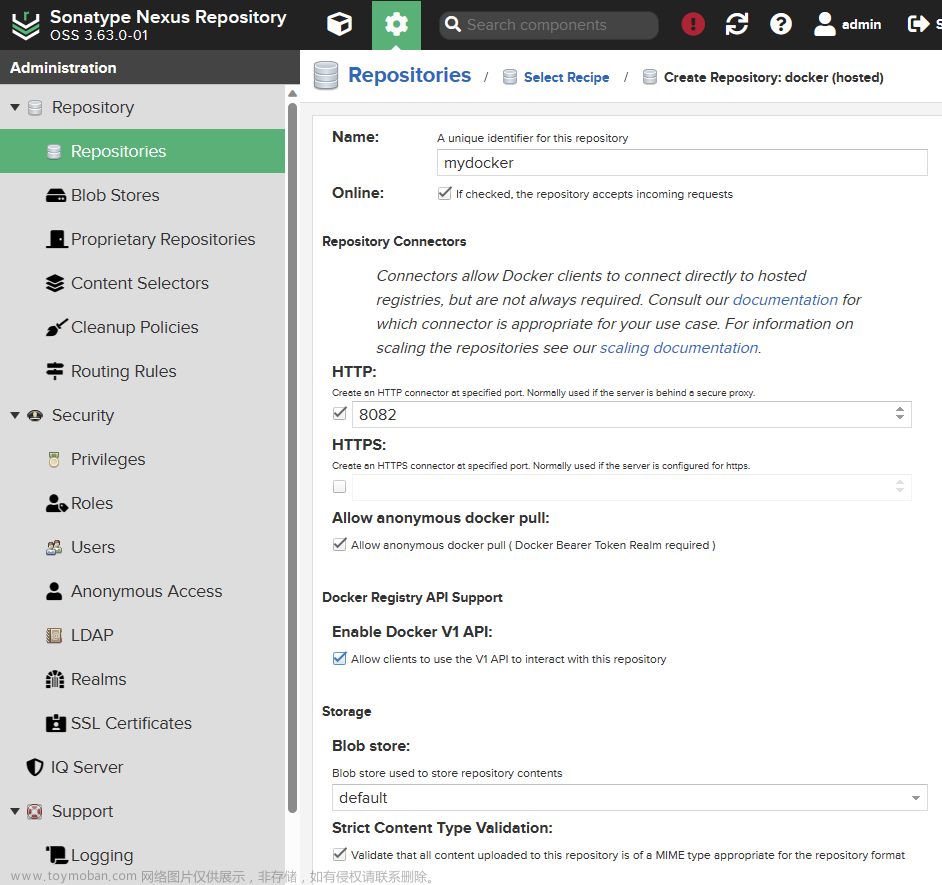The image size is (942, 885).
Task: Click inside the Search components field
Action: [x=549, y=25]
